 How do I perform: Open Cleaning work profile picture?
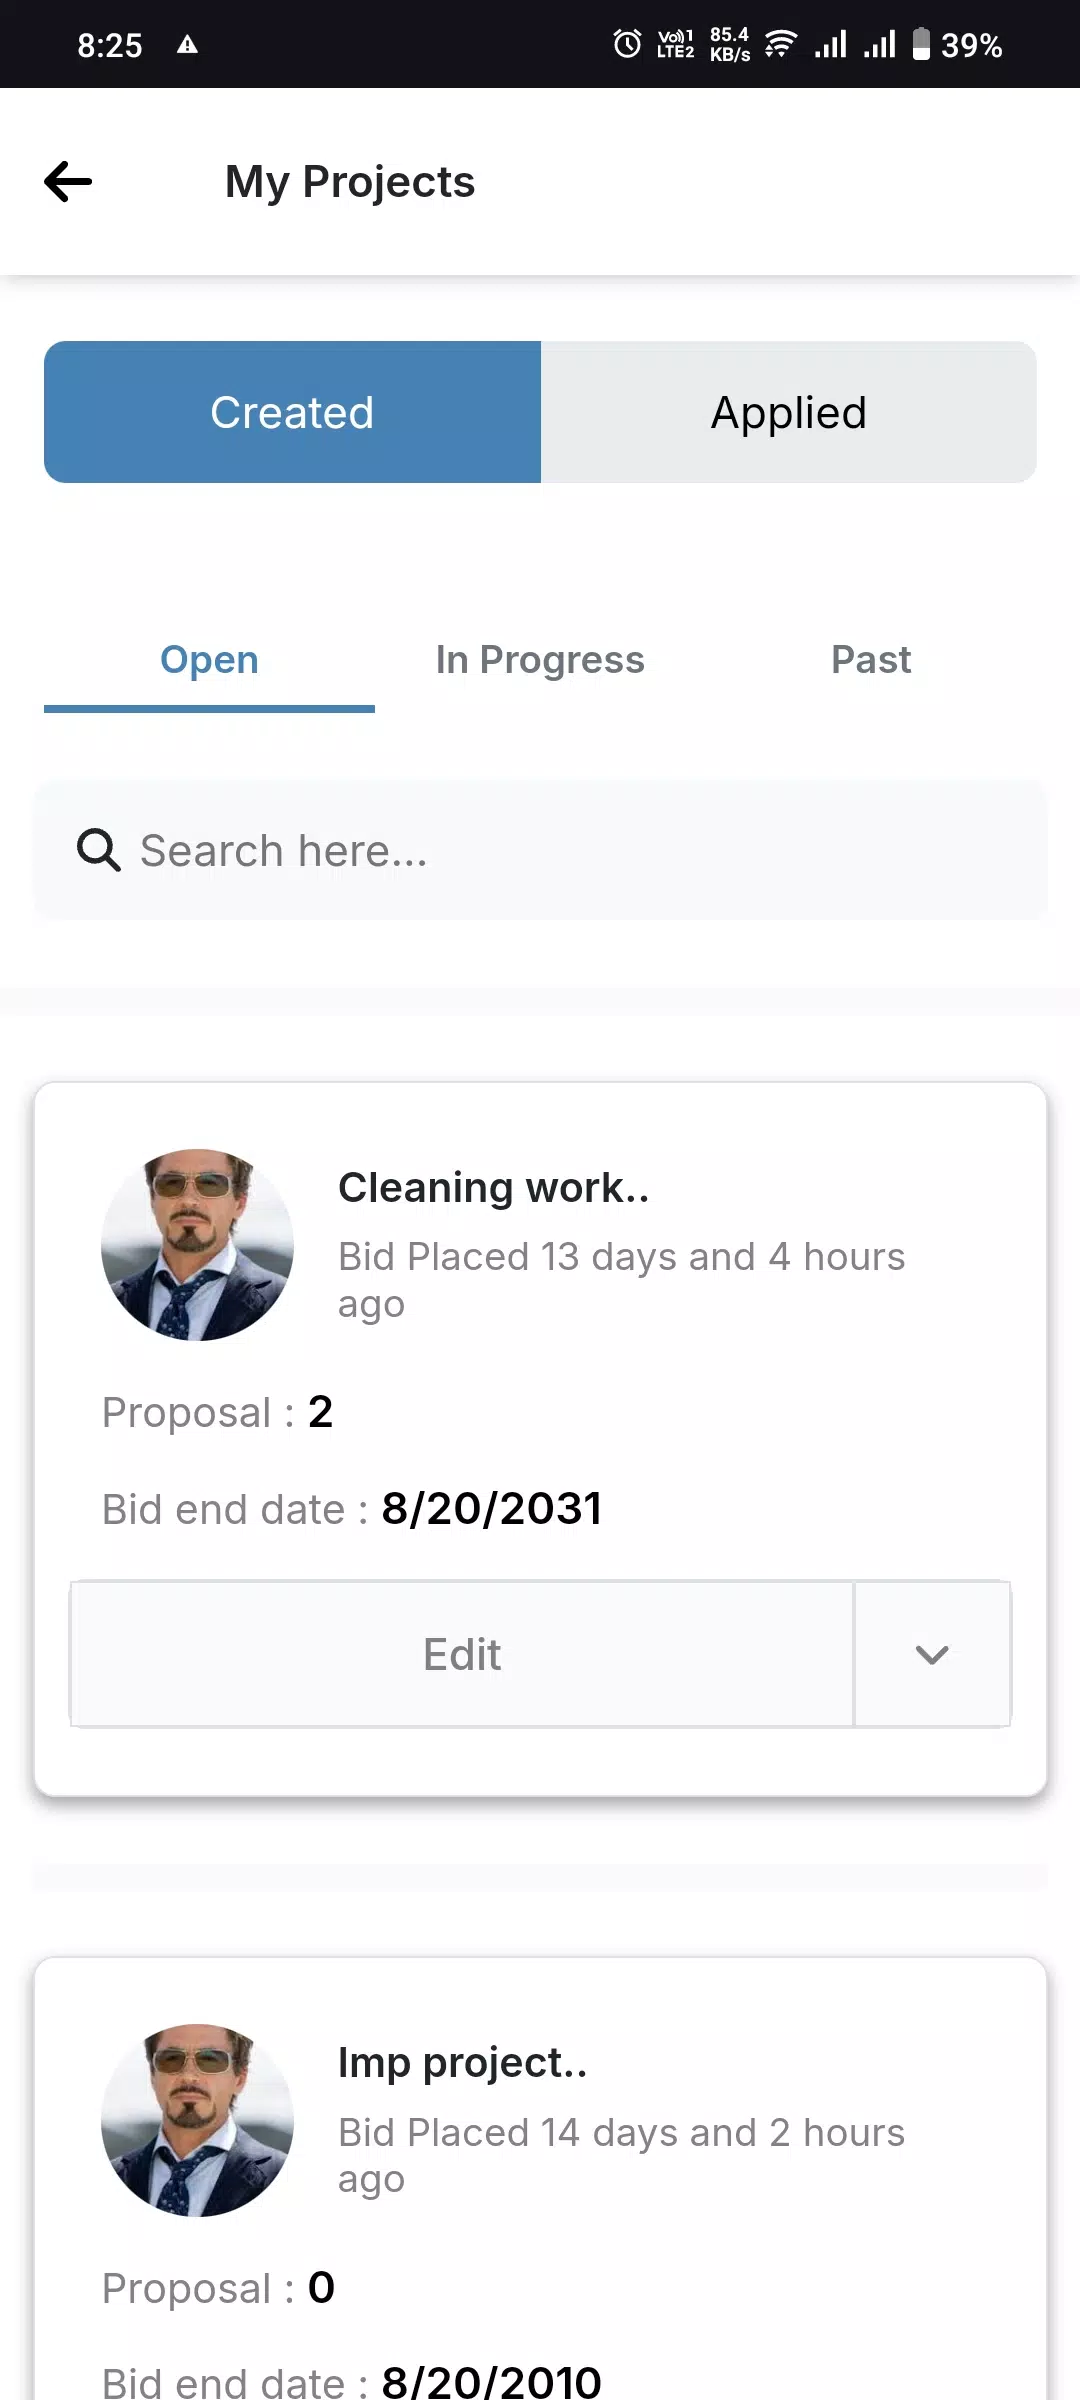197,1245
